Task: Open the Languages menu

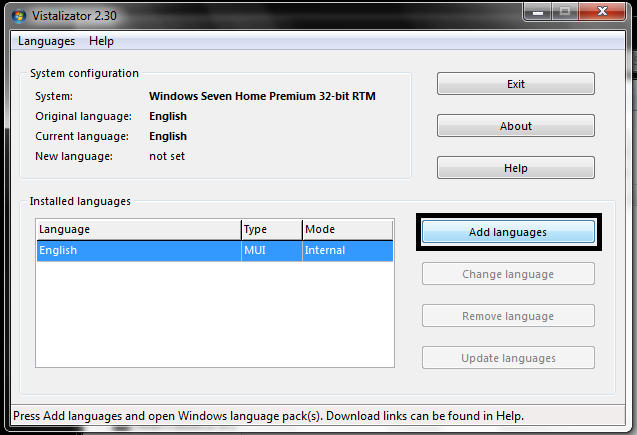Action: click(x=46, y=41)
